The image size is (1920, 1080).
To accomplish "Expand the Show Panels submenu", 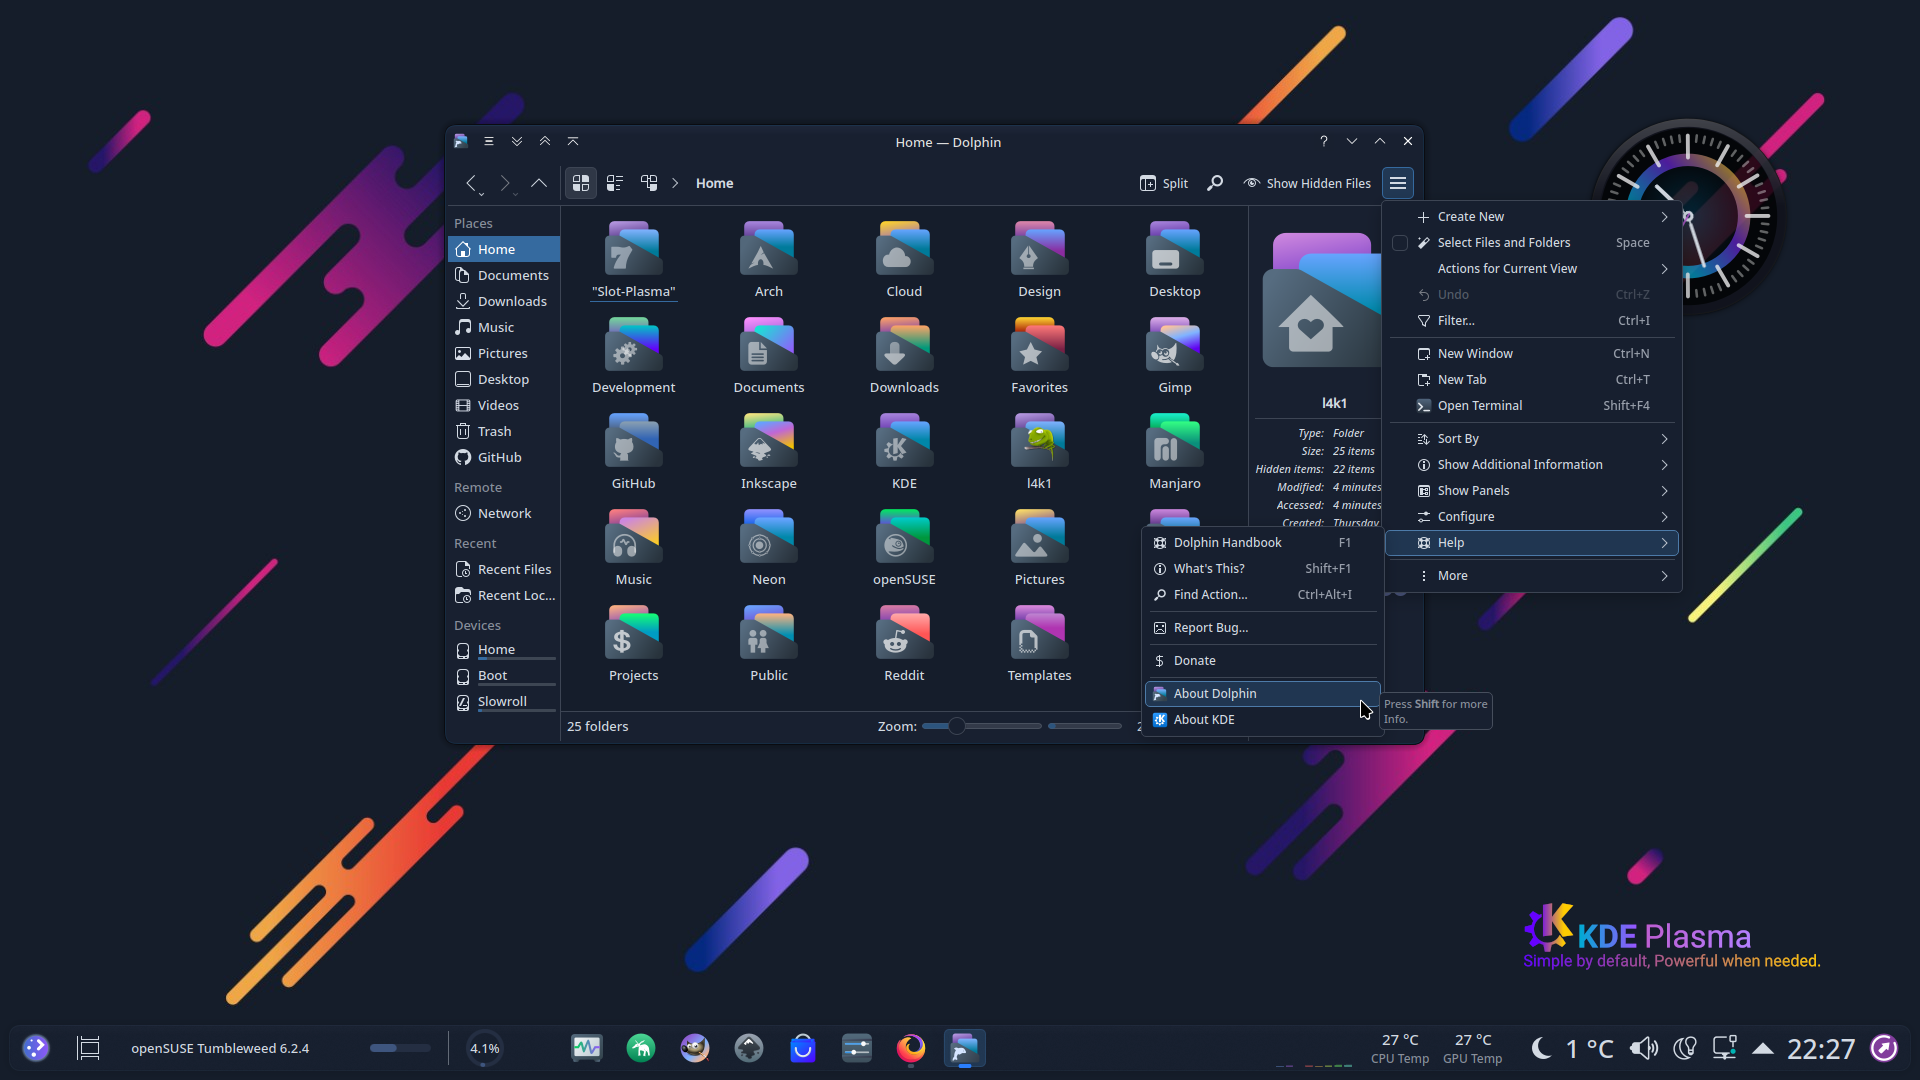I will coord(1532,491).
